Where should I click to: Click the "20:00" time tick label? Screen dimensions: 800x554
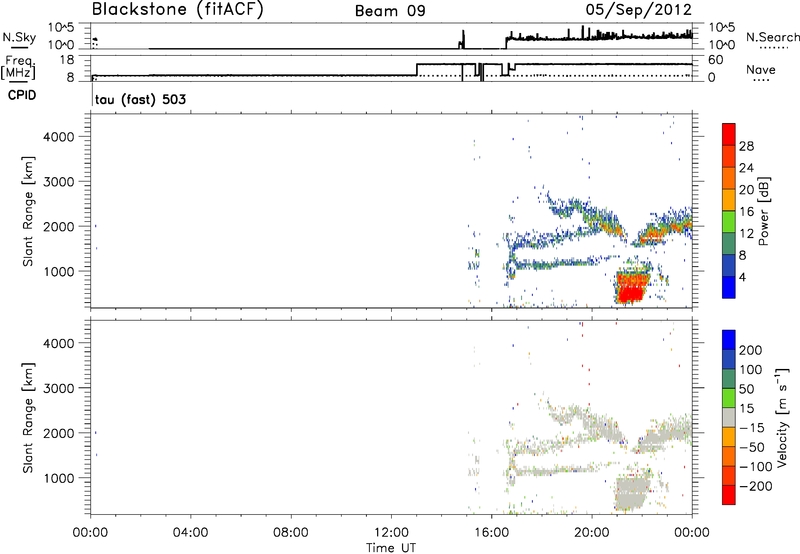pos(591,533)
